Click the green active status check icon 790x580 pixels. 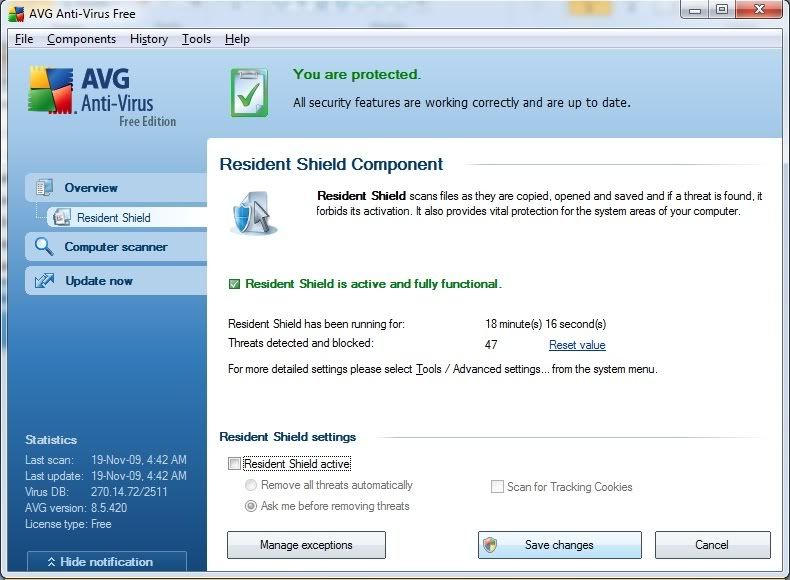tap(234, 284)
